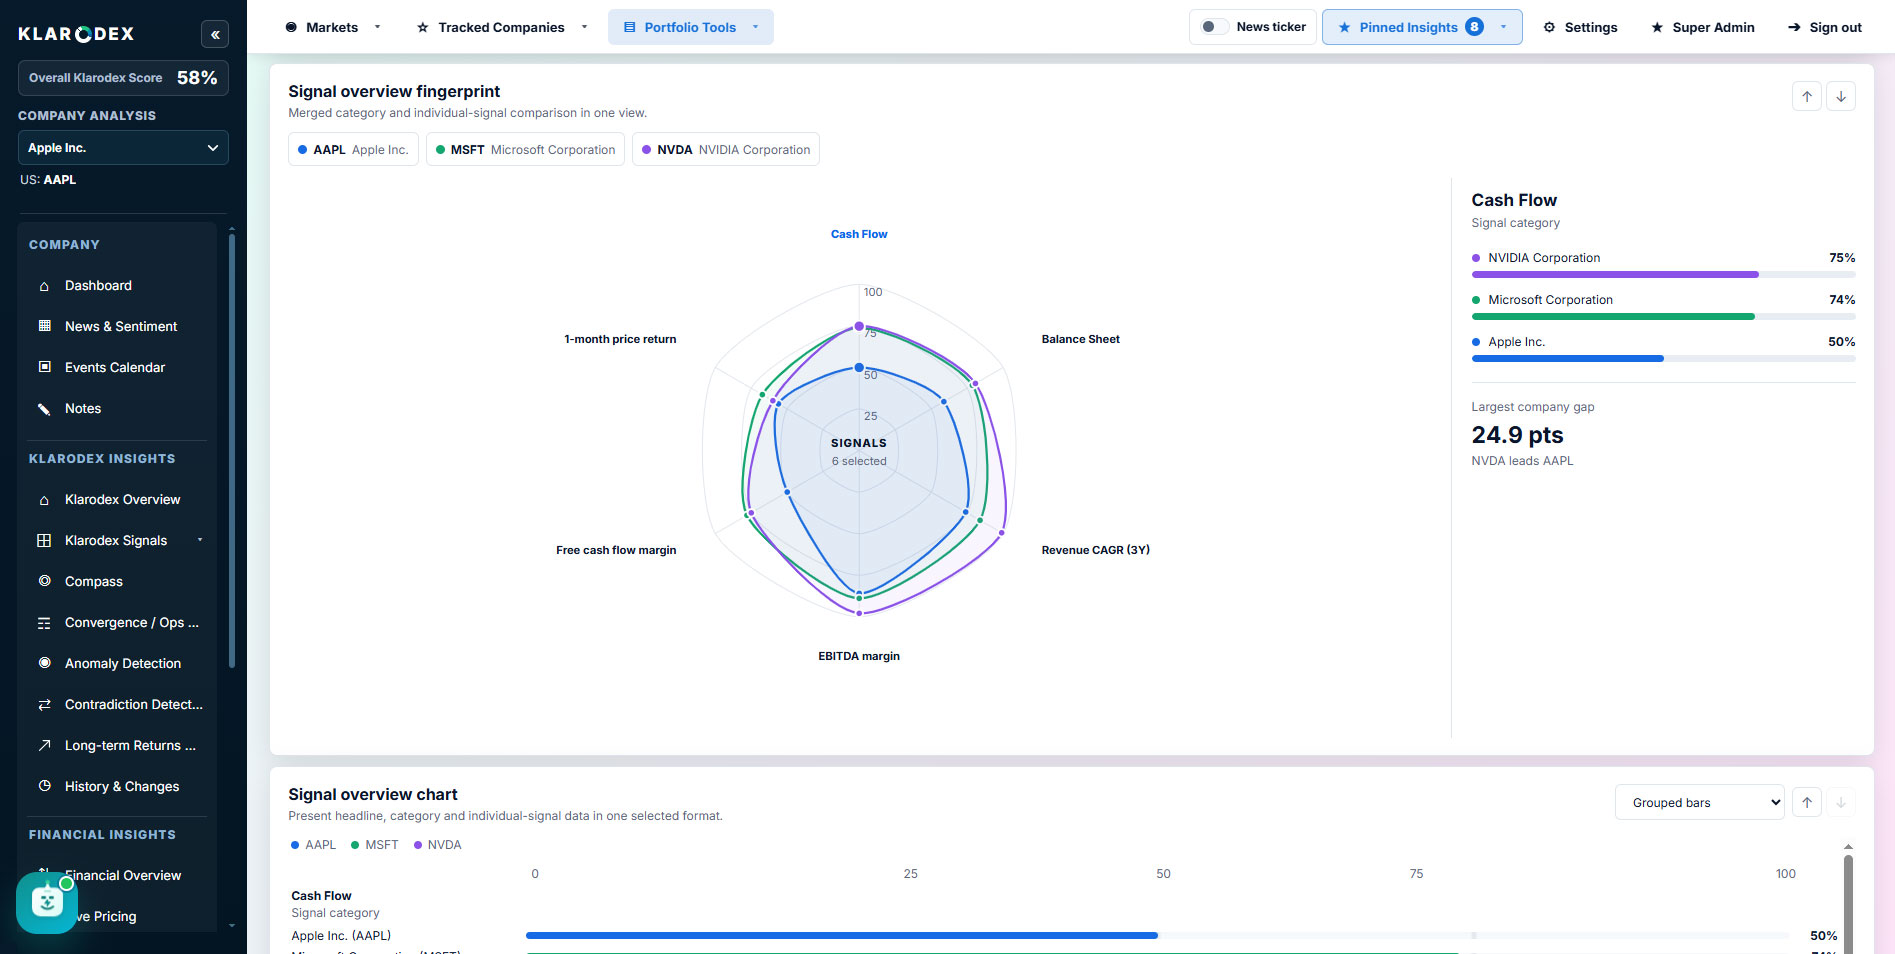Collapse the sidebar with the double-chevron icon

click(215, 34)
